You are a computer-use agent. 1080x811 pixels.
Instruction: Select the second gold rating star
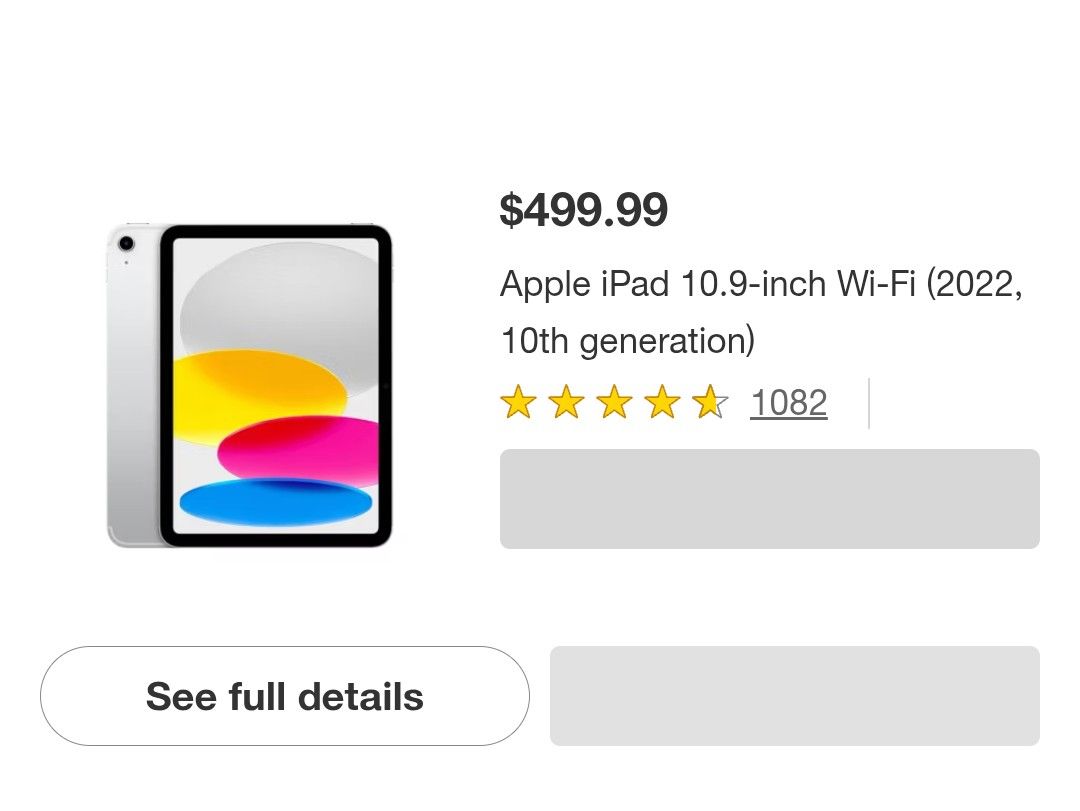pos(568,402)
